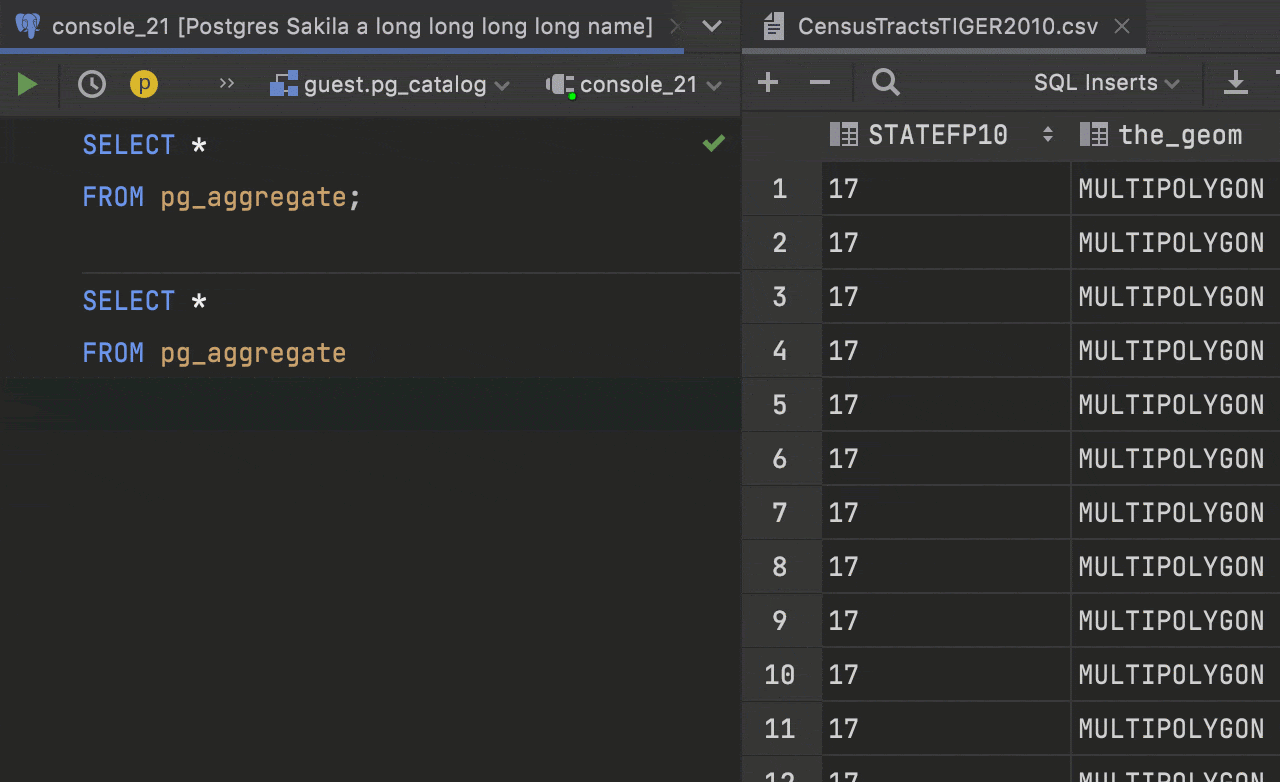Viewport: 1280px width, 782px height.
Task: Show the hidden editor tabs list chevron
Action: click(712, 26)
